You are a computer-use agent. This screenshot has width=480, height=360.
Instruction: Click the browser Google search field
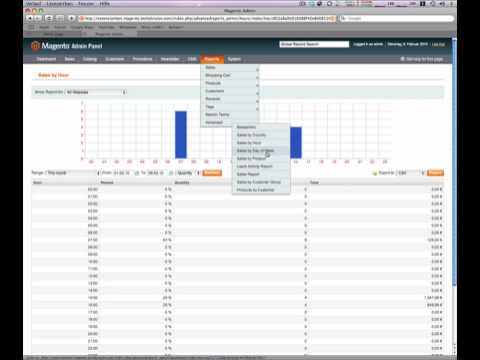point(397,18)
